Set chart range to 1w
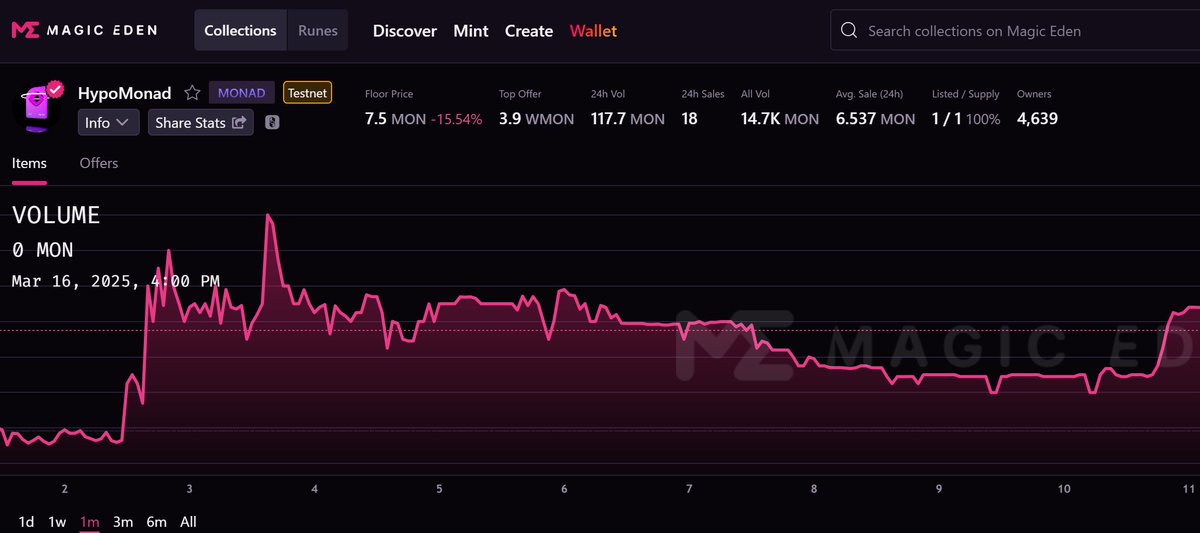Screen dimensions: 1200x533 (57, 521)
